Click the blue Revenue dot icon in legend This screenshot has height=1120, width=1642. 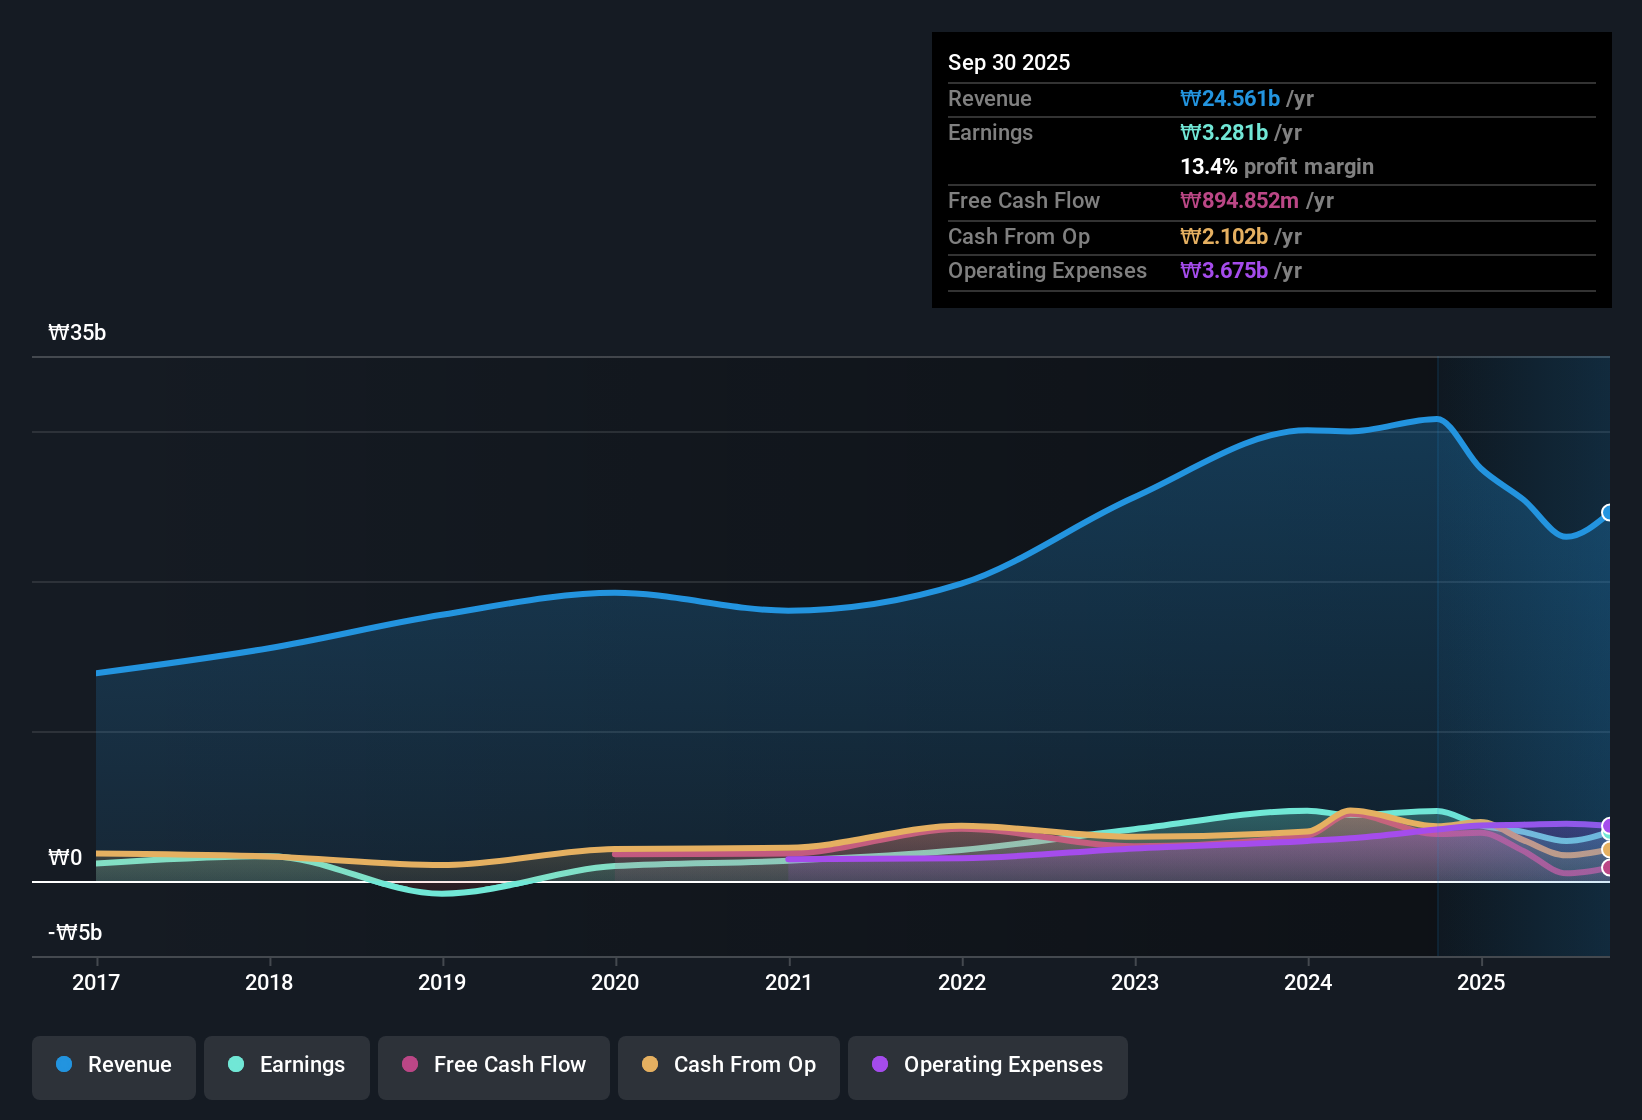click(x=62, y=1065)
